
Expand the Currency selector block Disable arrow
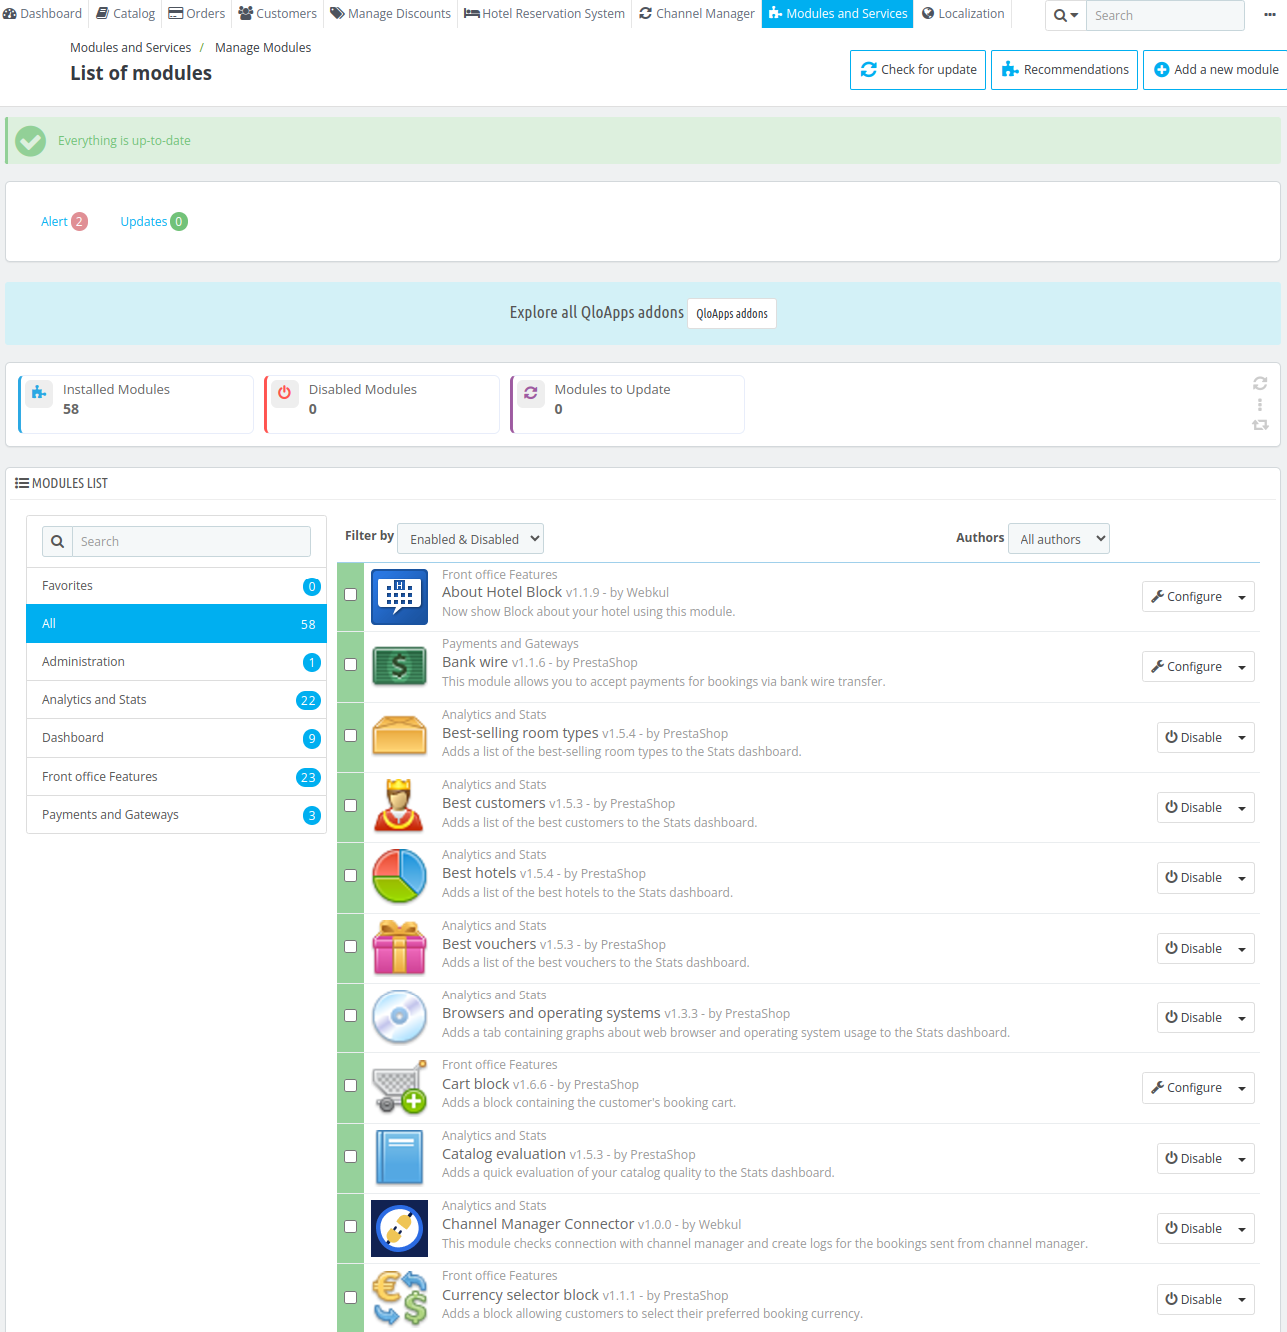tap(1242, 1300)
